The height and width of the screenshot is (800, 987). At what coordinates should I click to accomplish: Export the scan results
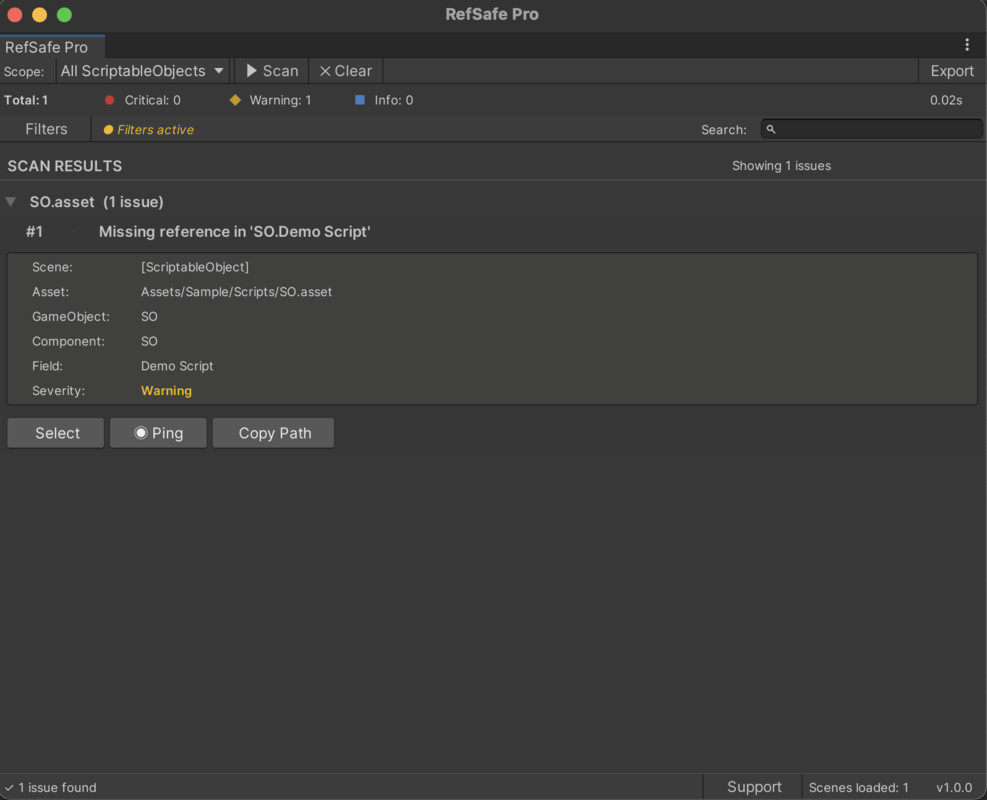point(952,71)
